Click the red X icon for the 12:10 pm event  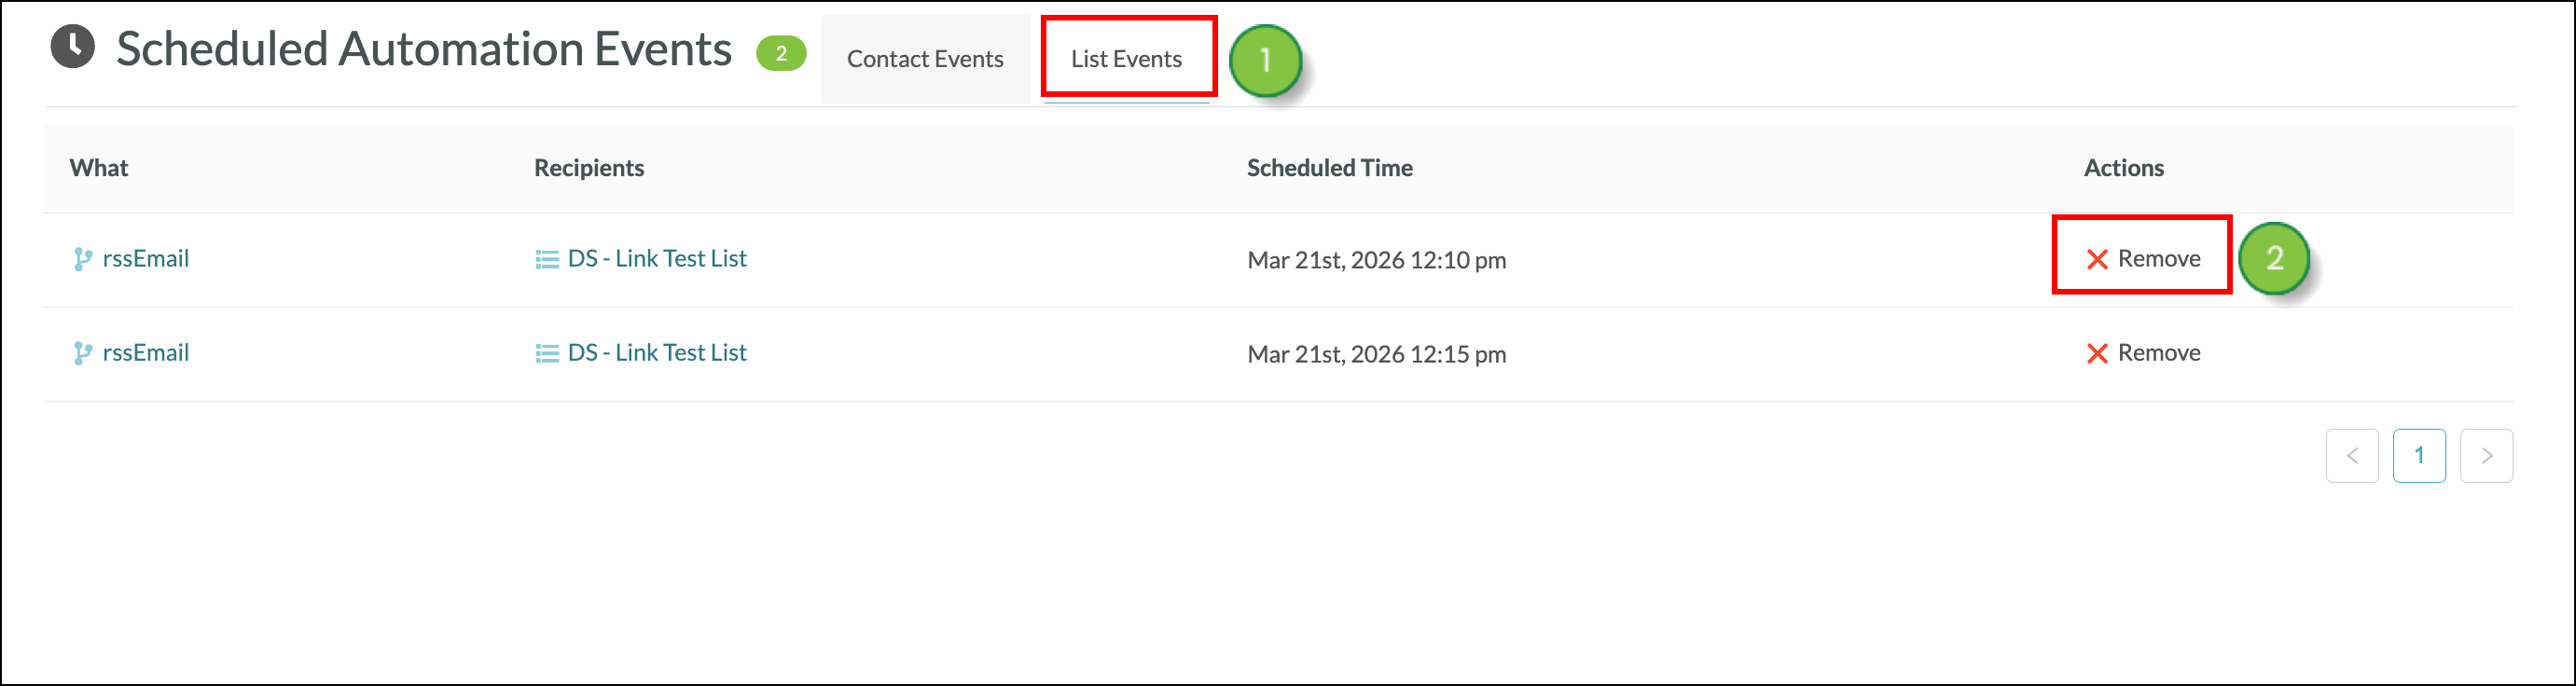click(2097, 260)
